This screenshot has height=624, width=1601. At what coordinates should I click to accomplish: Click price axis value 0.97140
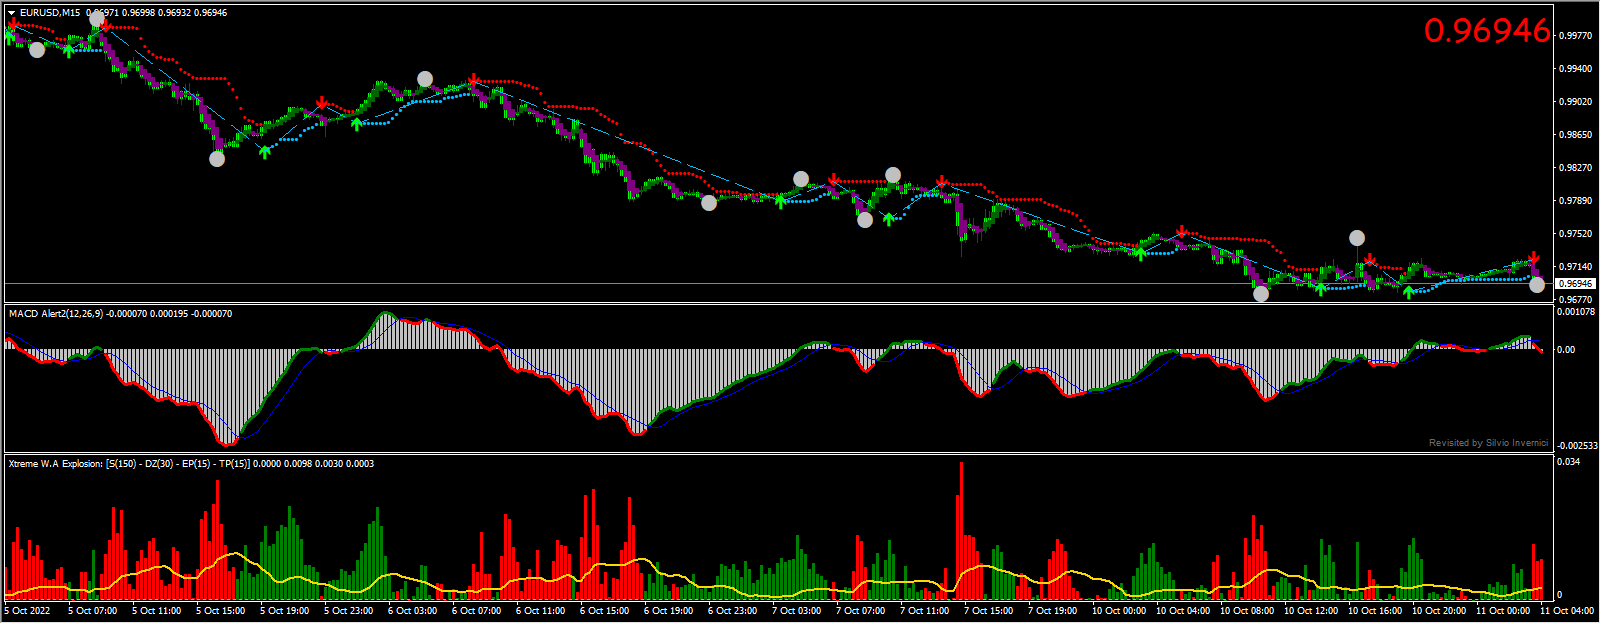point(1575,267)
